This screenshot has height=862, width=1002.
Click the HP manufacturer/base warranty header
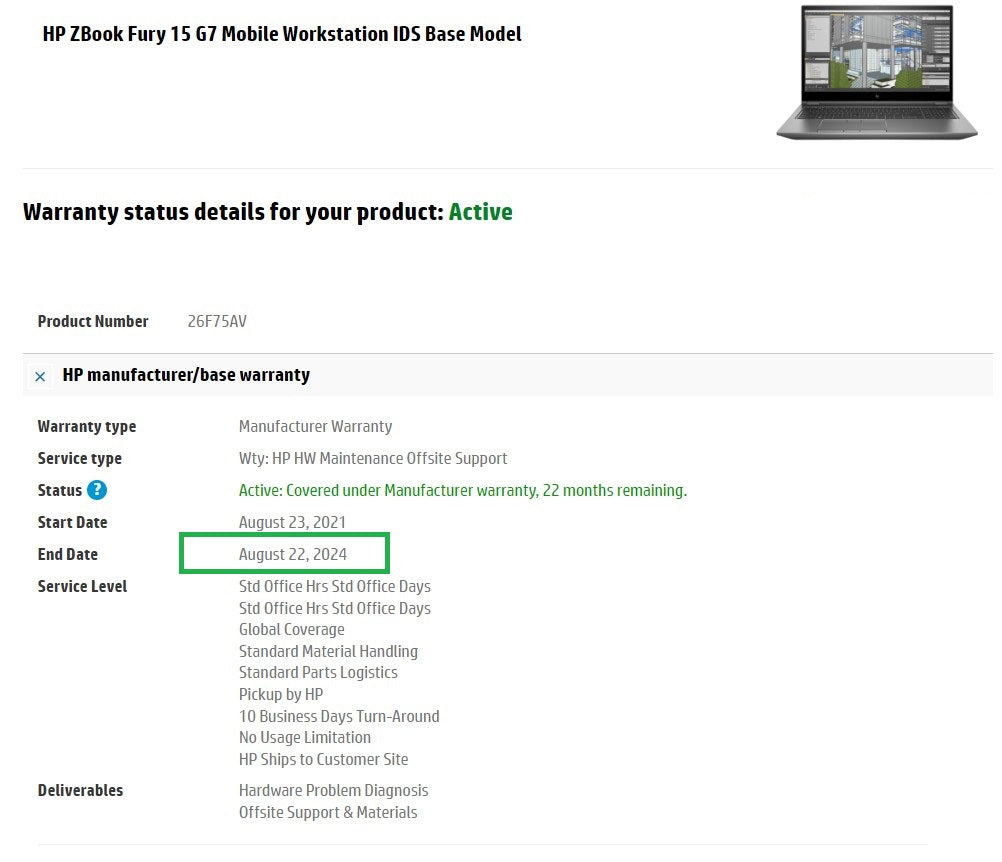tap(186, 375)
